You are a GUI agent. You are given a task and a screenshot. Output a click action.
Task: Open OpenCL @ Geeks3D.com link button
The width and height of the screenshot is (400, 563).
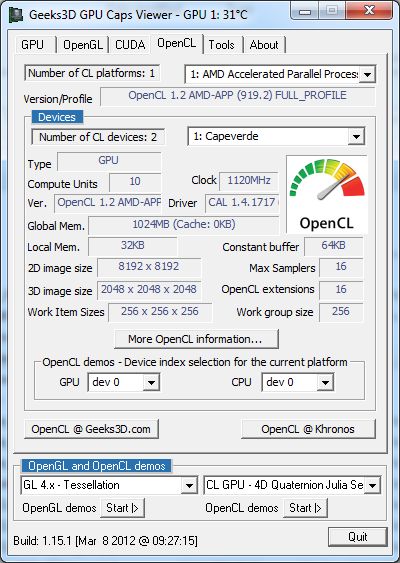[x=91, y=429]
